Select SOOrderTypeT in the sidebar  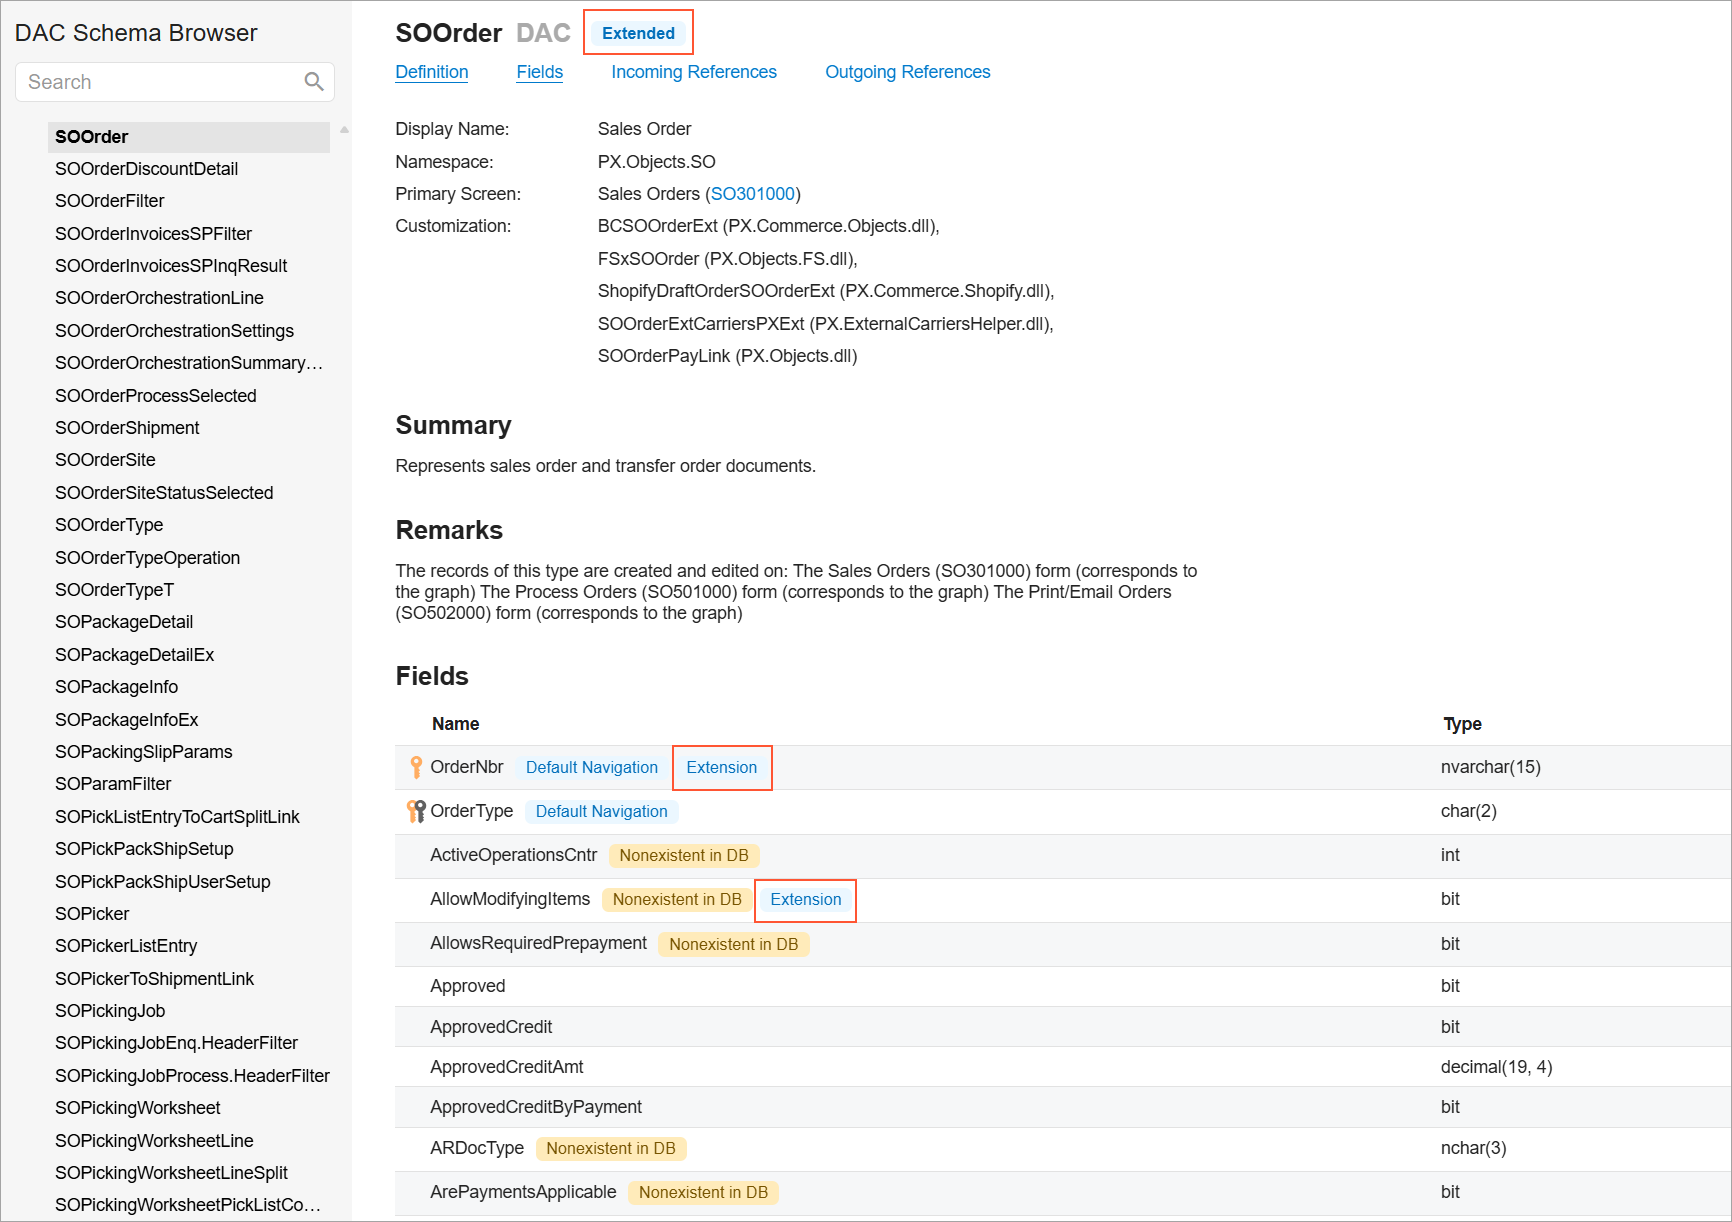pyautogui.click(x=115, y=590)
